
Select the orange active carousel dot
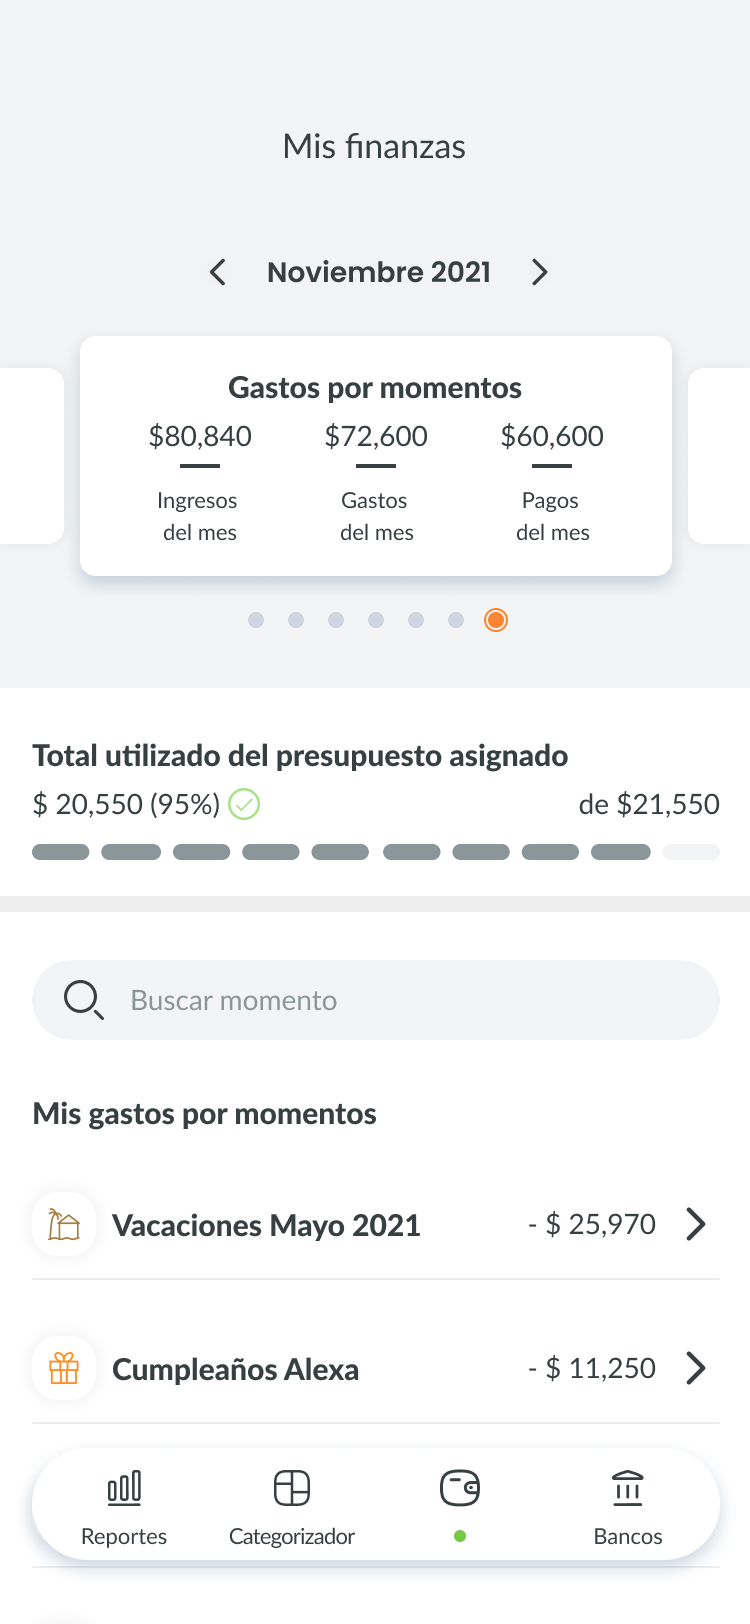496,620
